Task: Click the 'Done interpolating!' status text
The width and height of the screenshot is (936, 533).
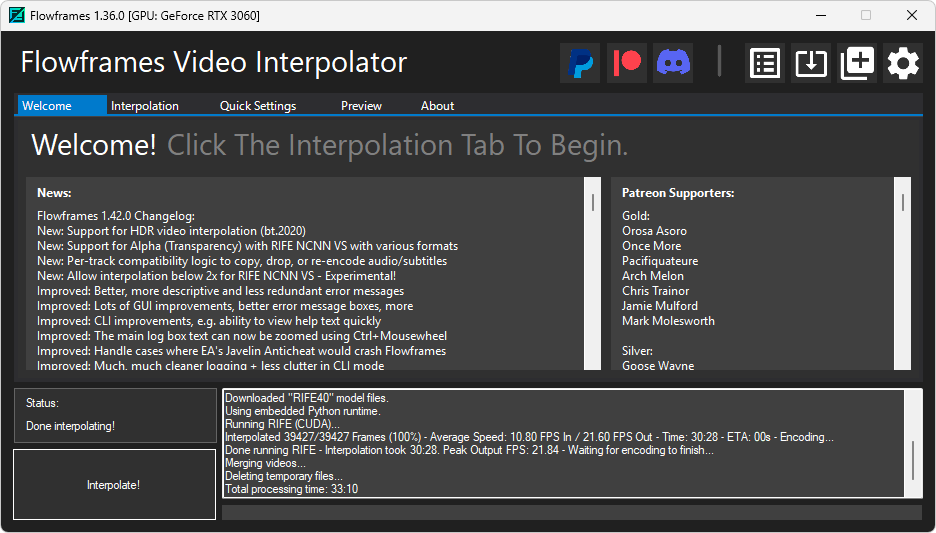Action: tap(70, 426)
